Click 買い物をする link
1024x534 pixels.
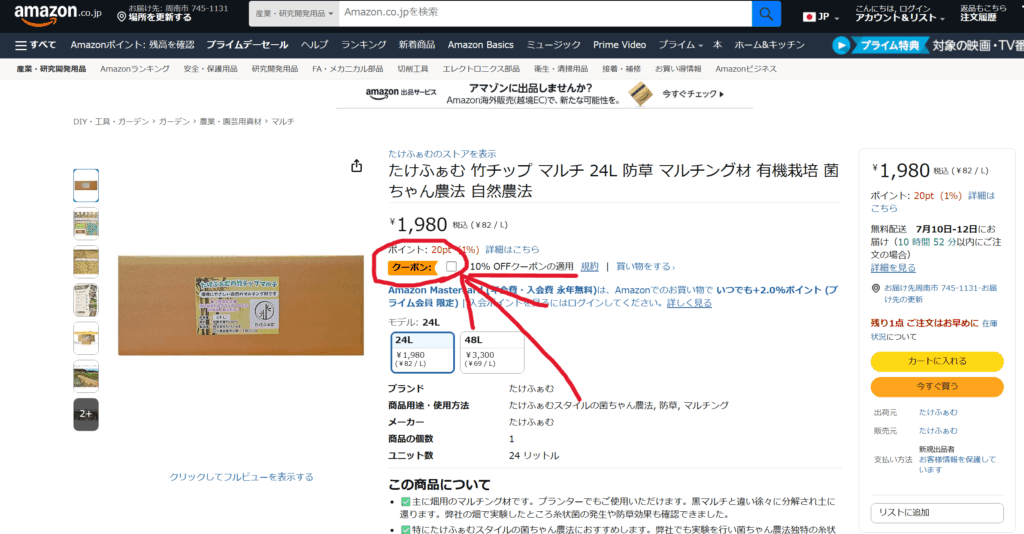click(x=645, y=266)
